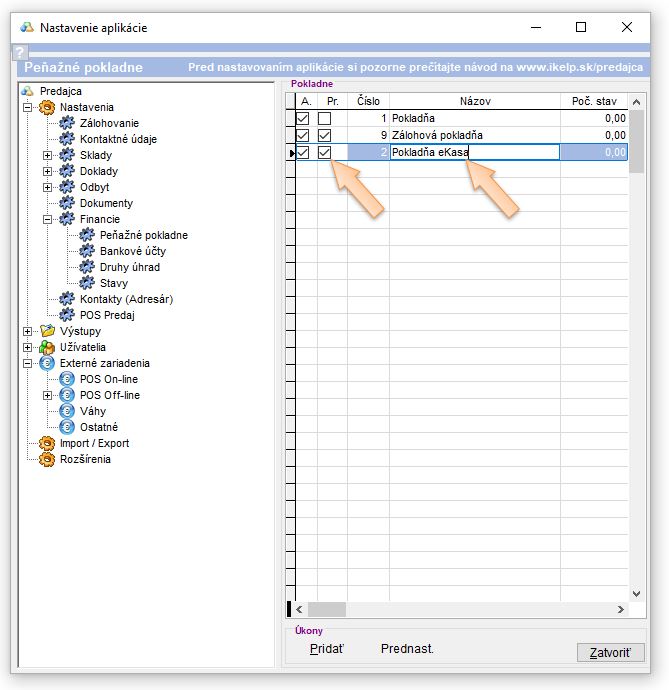Image resolution: width=669 pixels, height=690 pixels.
Task: Uncheck A. checkbox for Zálohová pokladňa
Action: tap(303, 135)
